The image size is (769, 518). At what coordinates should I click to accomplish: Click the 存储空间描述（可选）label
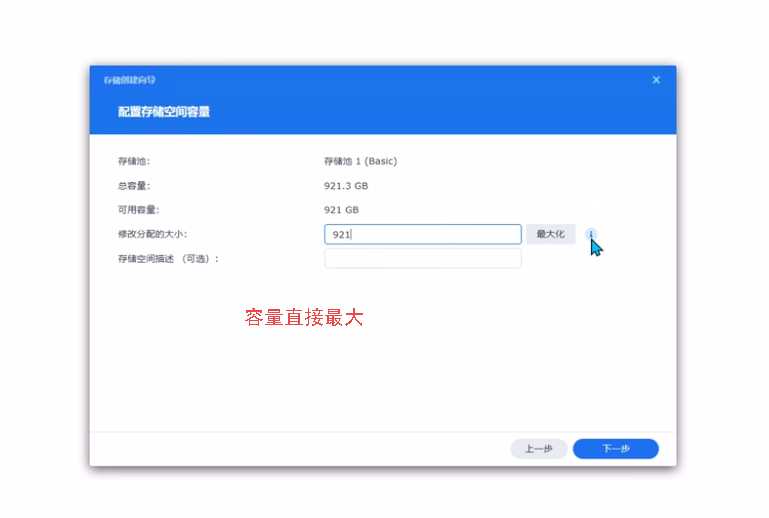pyautogui.click(x=168, y=259)
